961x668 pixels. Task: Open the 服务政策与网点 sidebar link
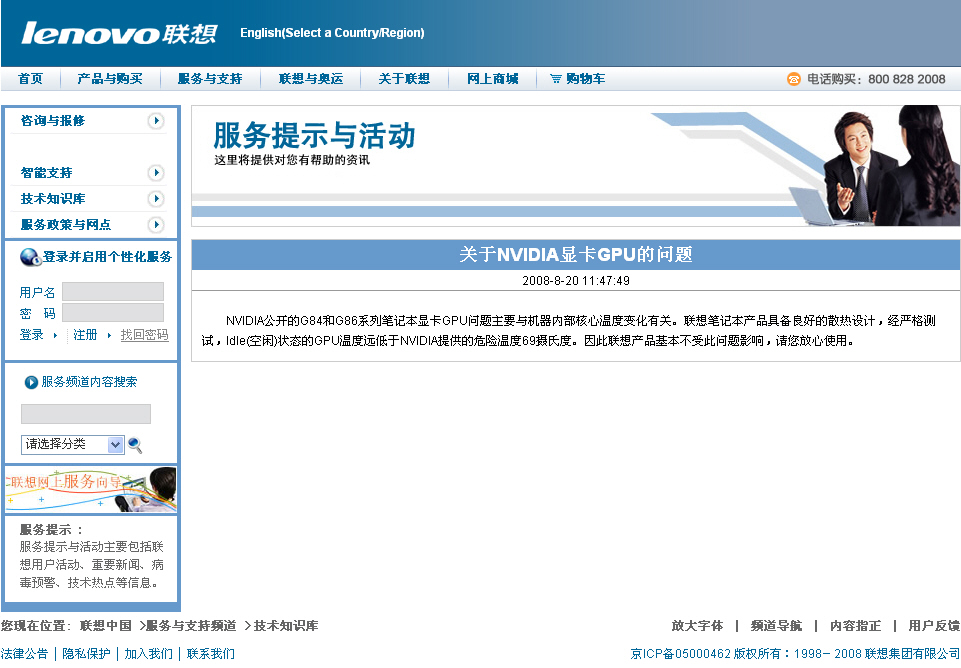[66, 224]
